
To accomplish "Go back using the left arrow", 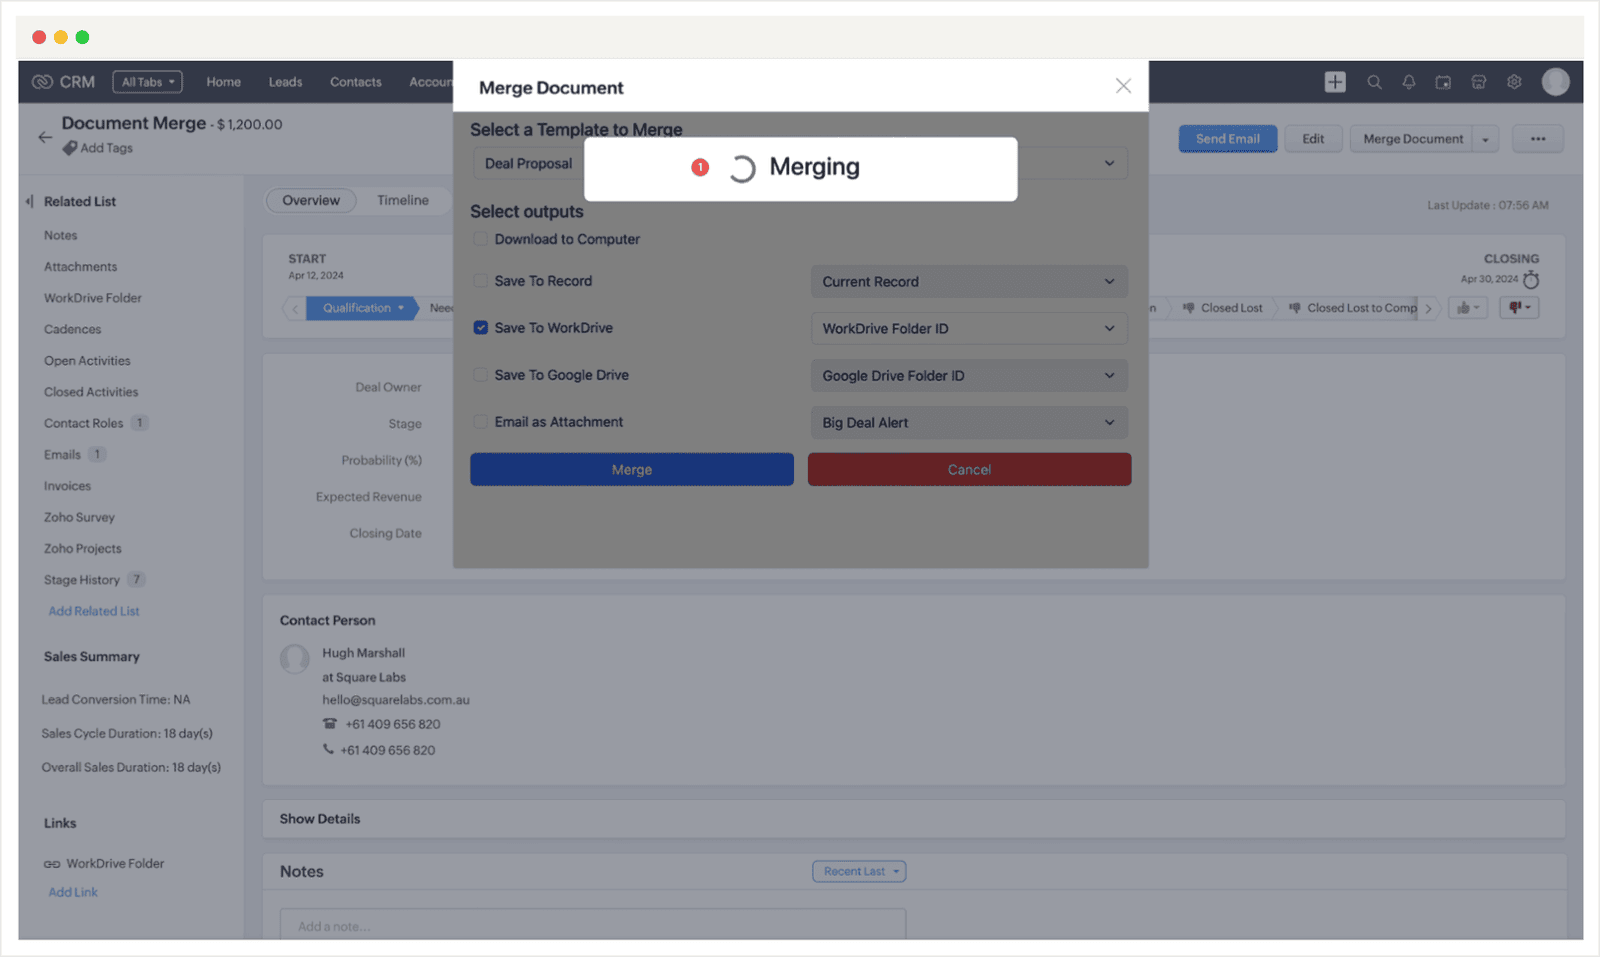I will 45,137.
